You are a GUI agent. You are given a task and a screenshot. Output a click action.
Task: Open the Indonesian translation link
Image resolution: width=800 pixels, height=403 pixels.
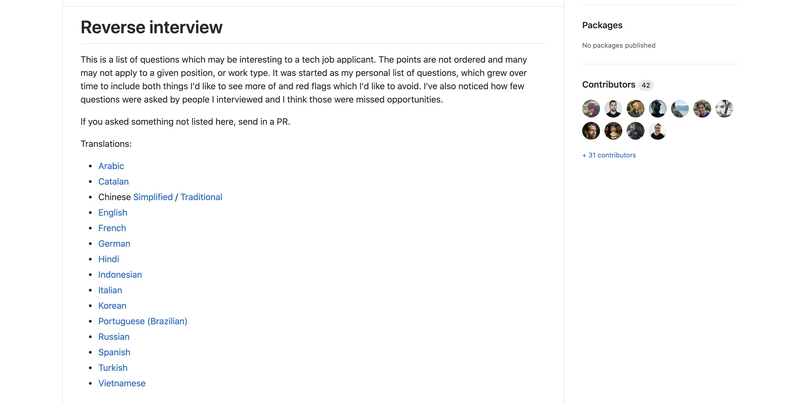pos(120,274)
